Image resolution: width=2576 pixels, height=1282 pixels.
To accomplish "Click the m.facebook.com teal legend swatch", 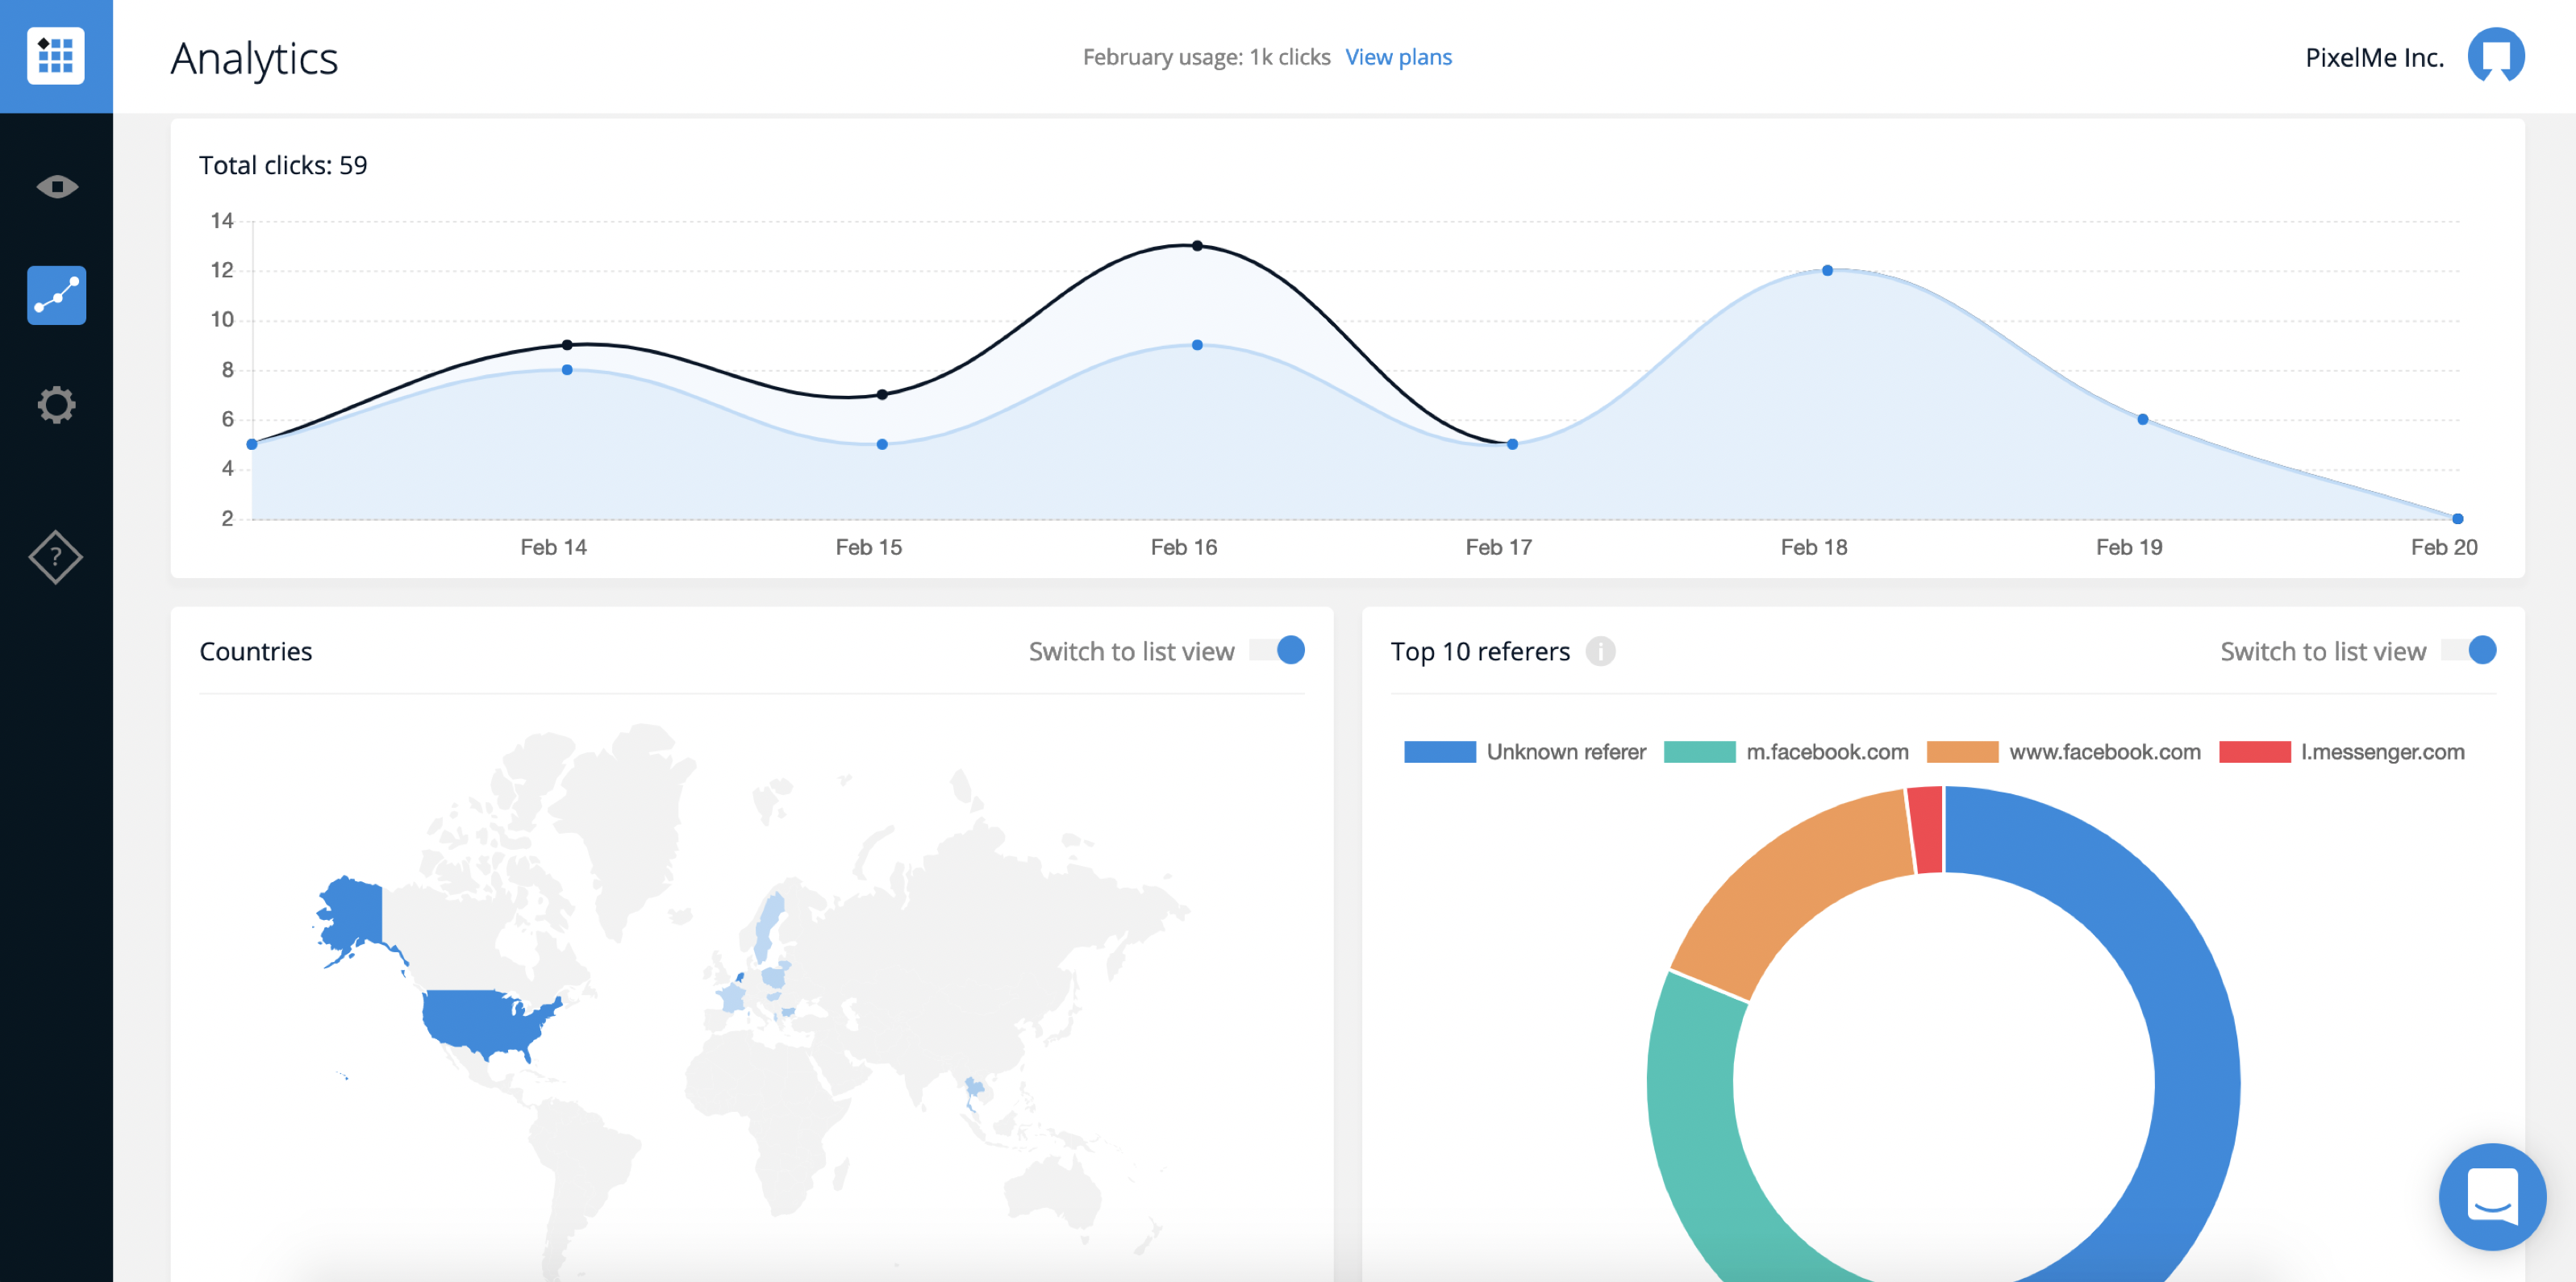I will [1699, 752].
